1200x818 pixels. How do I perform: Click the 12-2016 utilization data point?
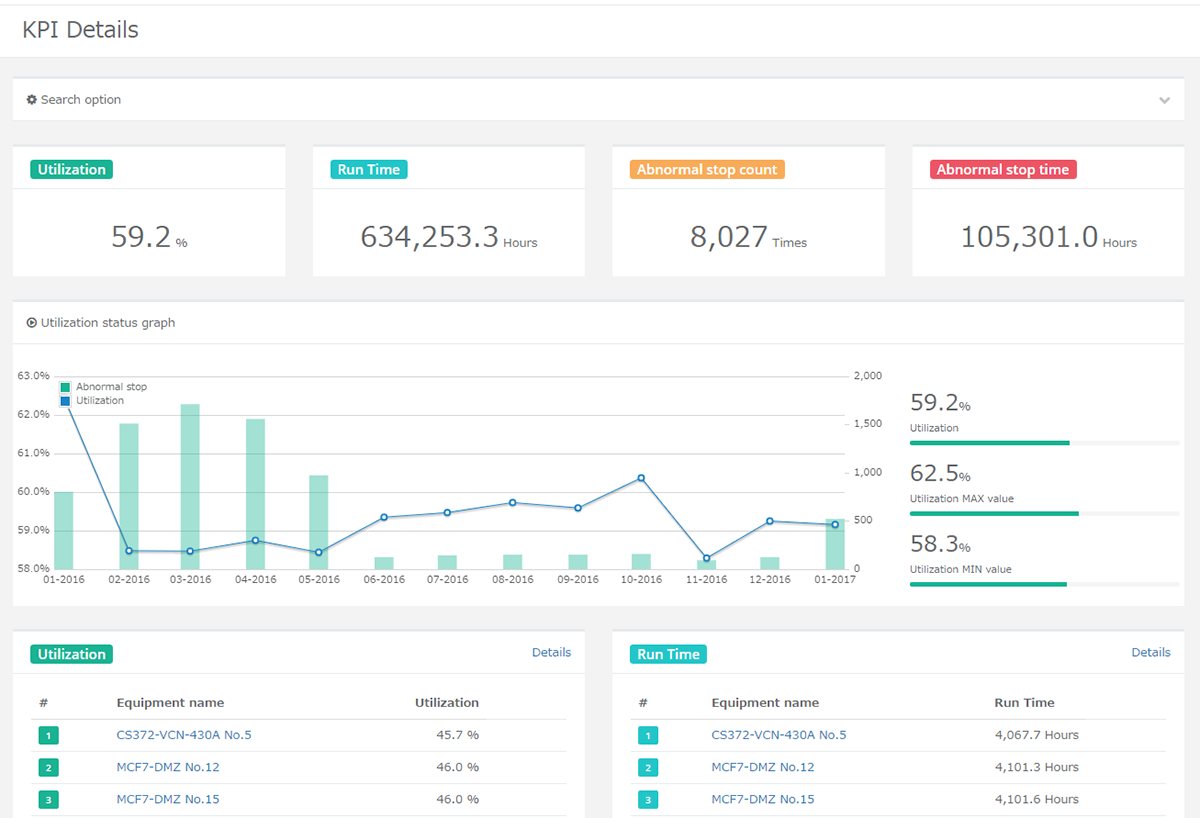pyautogui.click(x=770, y=521)
